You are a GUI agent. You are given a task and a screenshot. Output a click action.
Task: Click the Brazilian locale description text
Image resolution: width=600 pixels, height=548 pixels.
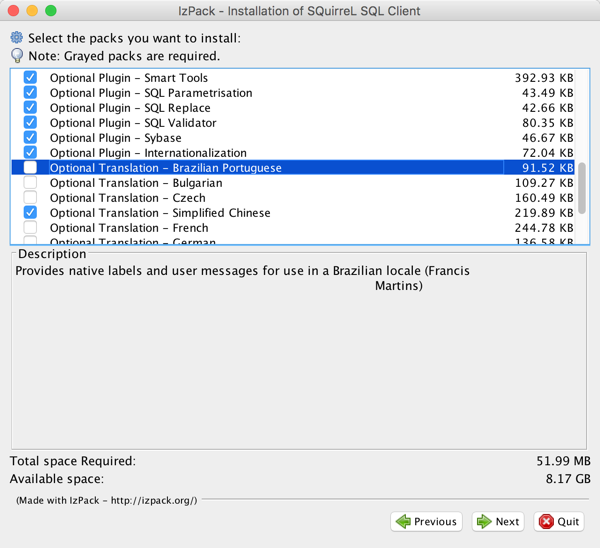point(242,278)
